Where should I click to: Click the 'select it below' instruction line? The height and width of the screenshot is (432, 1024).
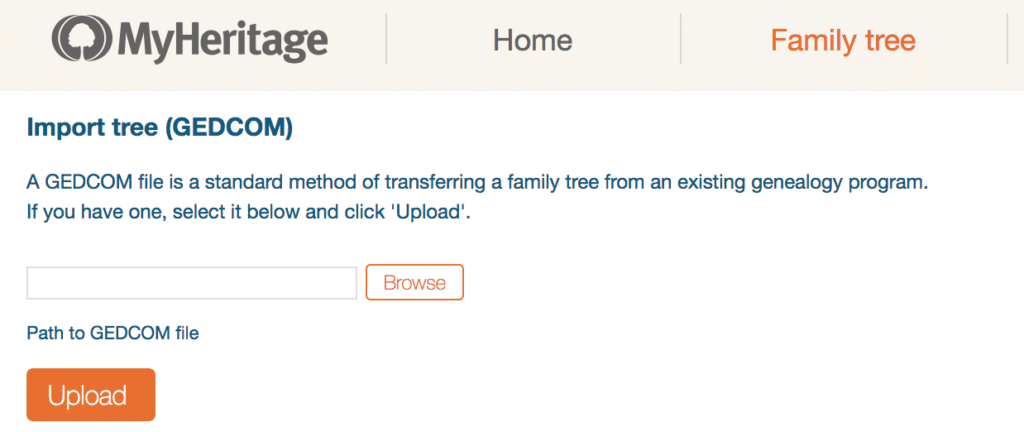(249, 213)
